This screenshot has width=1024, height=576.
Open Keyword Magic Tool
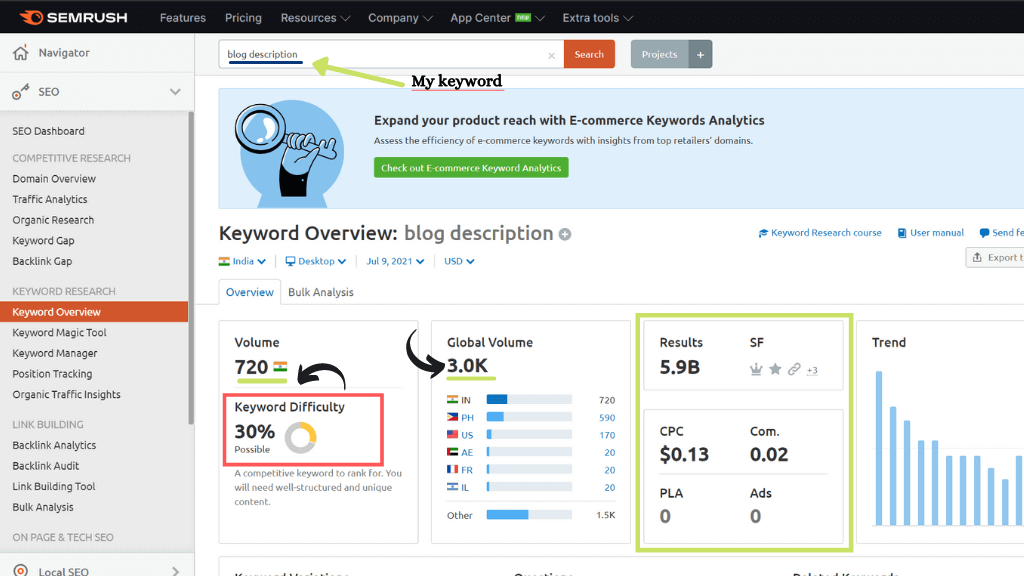coord(59,332)
